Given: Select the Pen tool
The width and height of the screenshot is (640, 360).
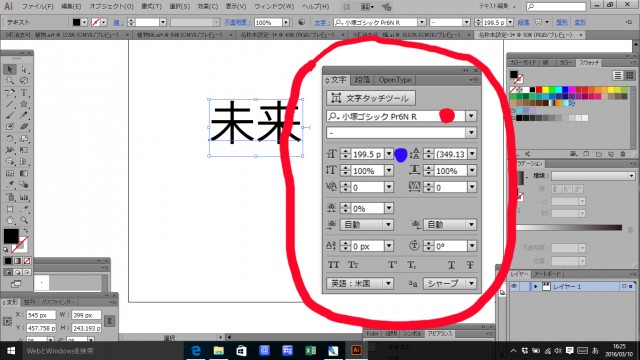Looking at the screenshot, I should tap(10, 93).
